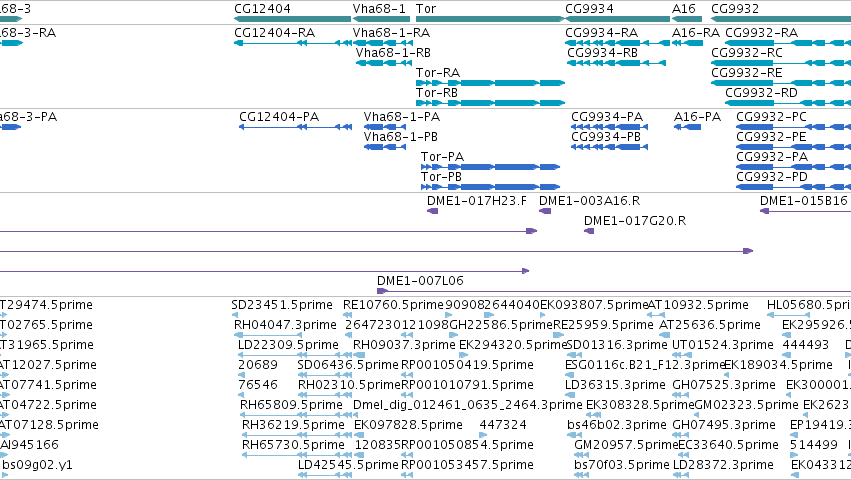Select EST AT25636.5prime
Viewport: 851px width, 480px height.
pyautogui.click(x=709, y=325)
